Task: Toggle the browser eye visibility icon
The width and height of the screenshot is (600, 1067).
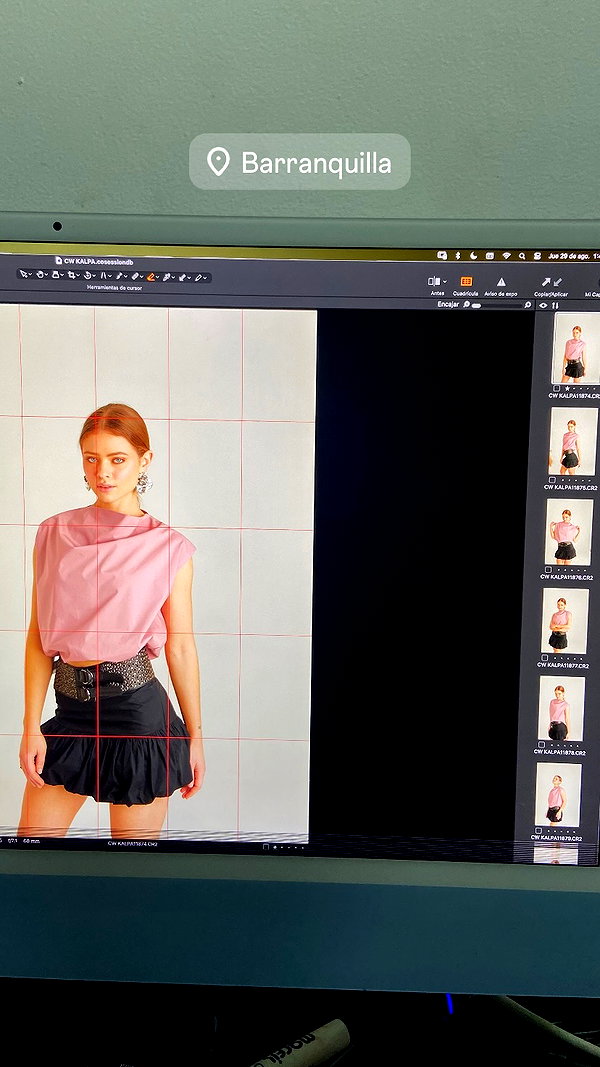Action: click(x=543, y=306)
